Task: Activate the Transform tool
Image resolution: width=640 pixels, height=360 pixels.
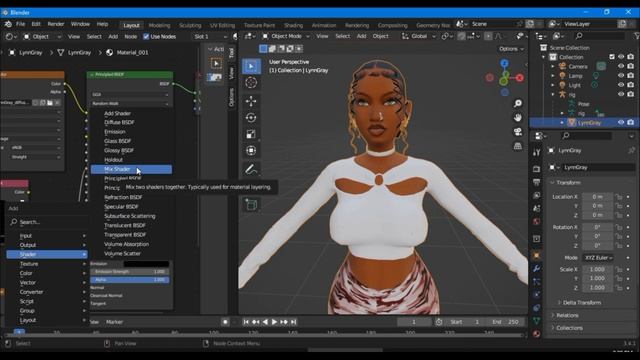Action: tap(251, 151)
